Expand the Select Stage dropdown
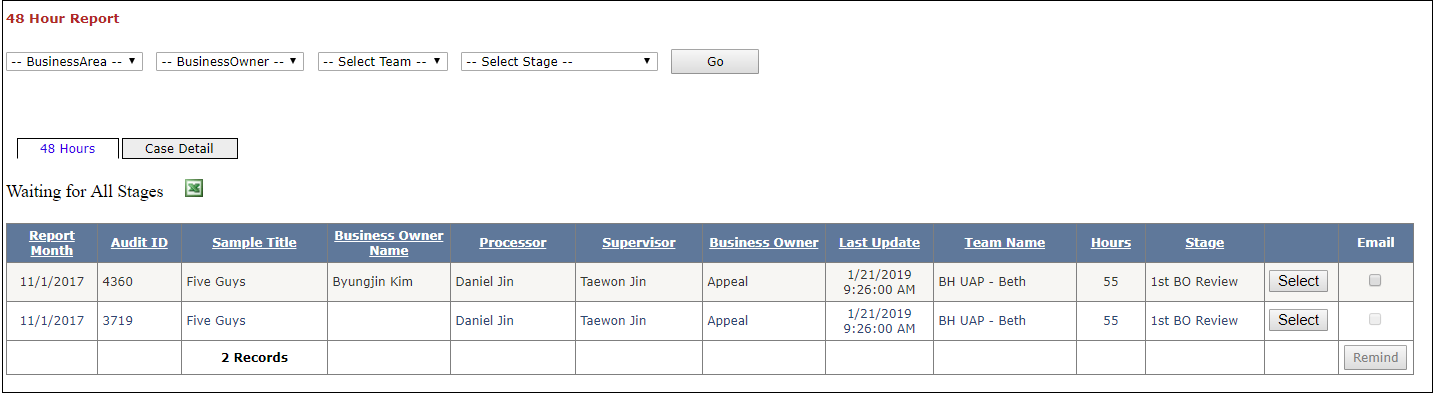Image resolution: width=1434 pixels, height=394 pixels. point(559,61)
